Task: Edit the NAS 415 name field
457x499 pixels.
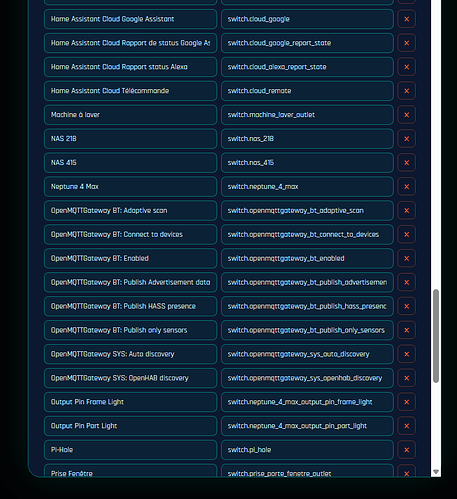Action: click(130, 163)
